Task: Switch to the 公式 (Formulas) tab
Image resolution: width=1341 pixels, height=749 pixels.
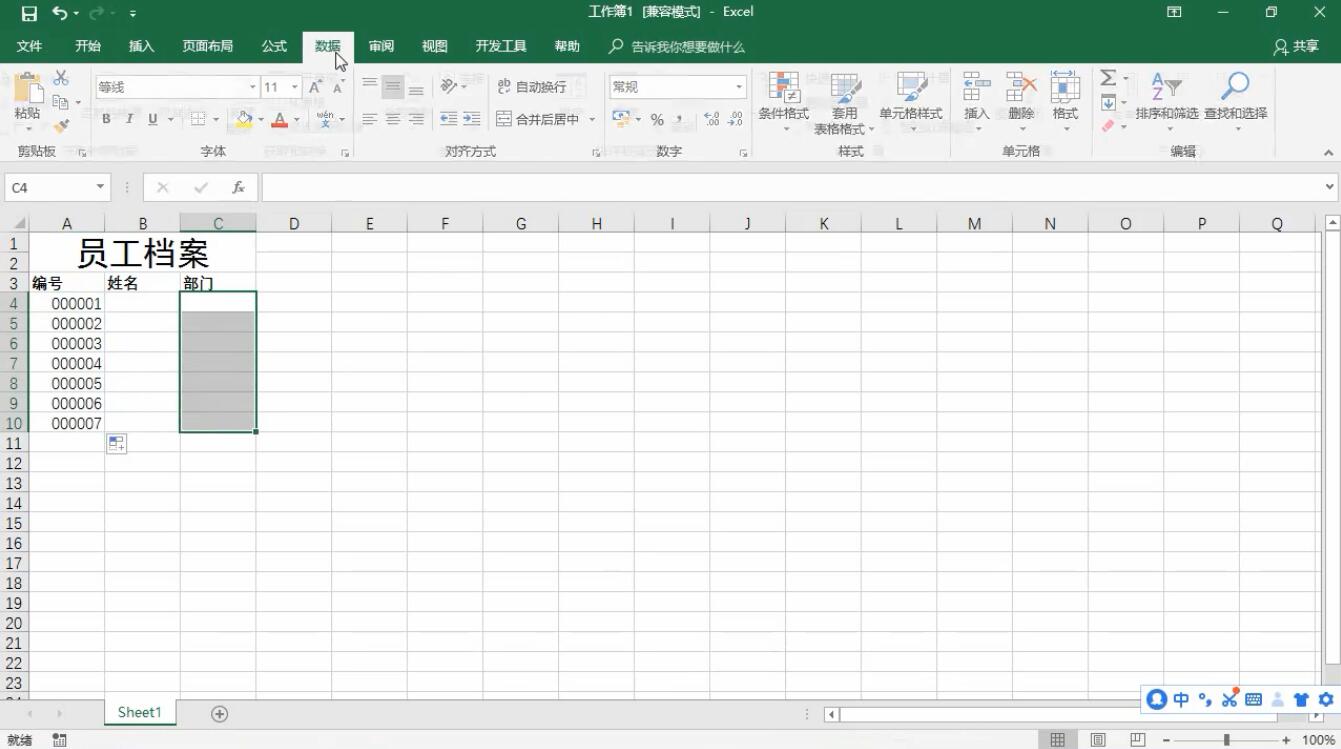Action: coord(274,46)
